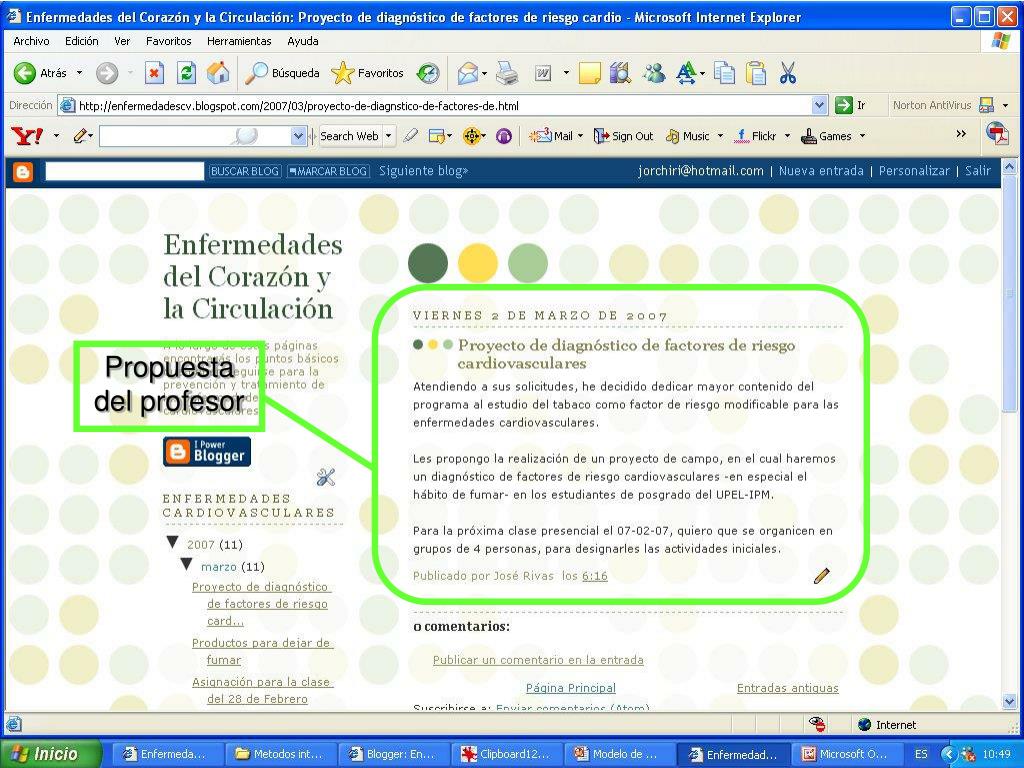Open the Ver menu
Image resolution: width=1024 pixels, height=768 pixels.
122,41
